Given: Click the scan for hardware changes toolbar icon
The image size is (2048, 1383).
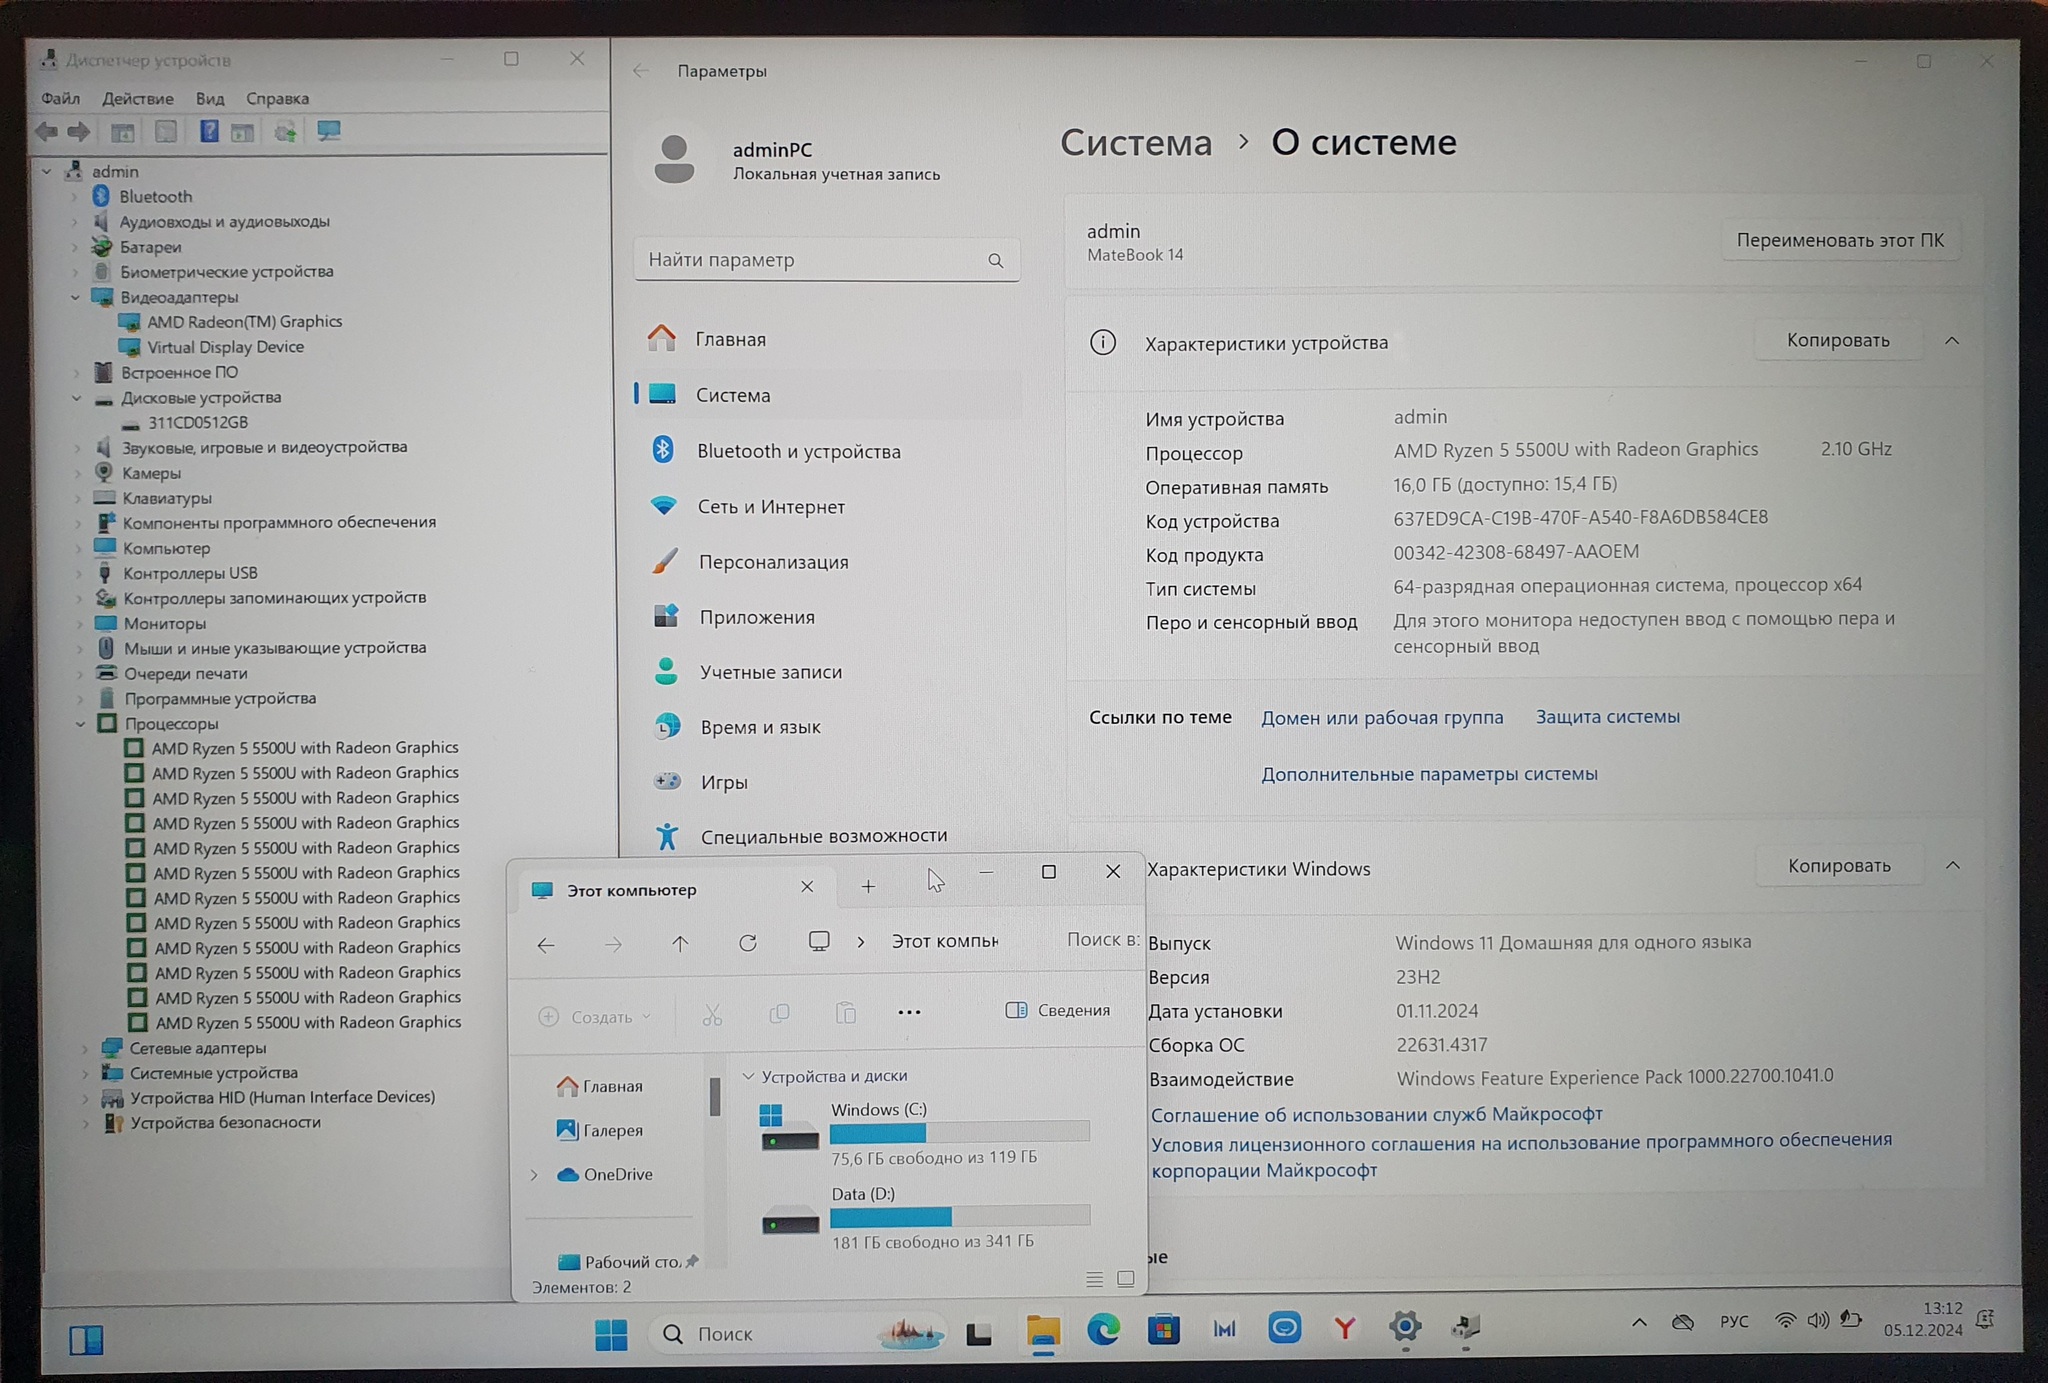Looking at the screenshot, I should [x=328, y=131].
